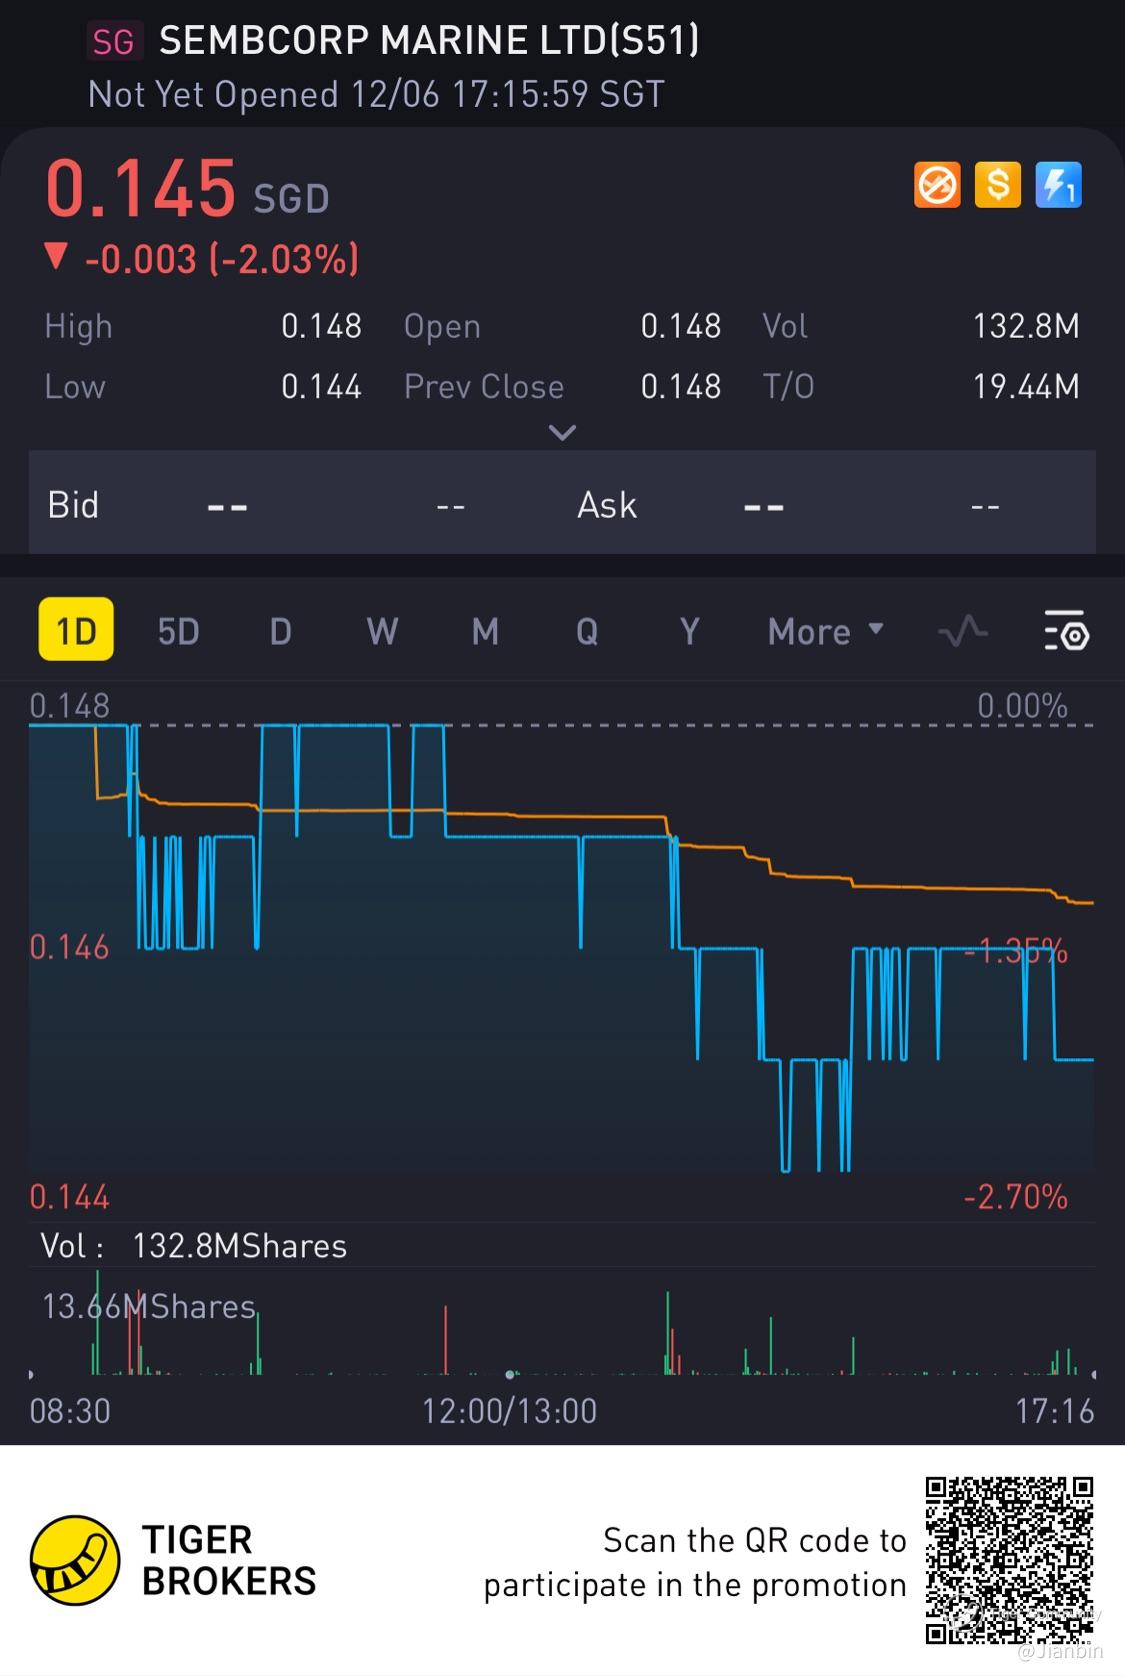This screenshot has height=1676, width=1125.
Task: Switch to the 5D chart period
Action: (179, 632)
